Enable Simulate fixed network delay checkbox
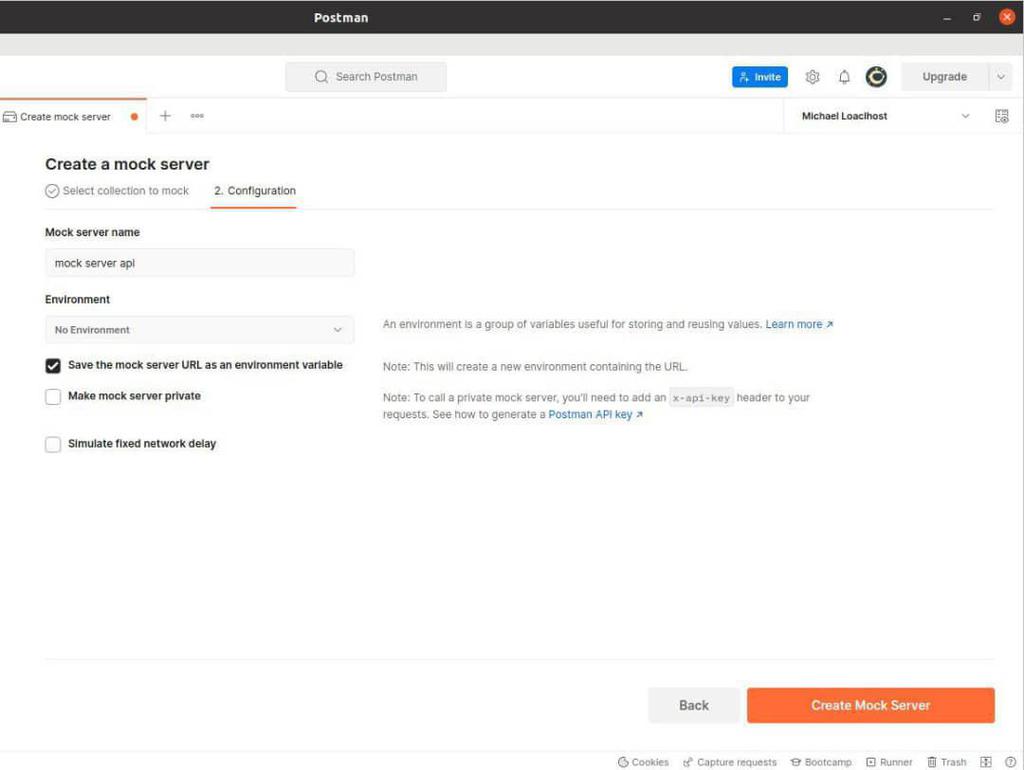This screenshot has width=1024, height=770. [53, 444]
